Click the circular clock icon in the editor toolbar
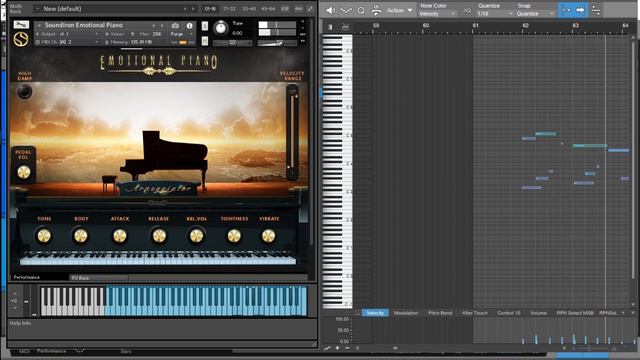 tap(361, 11)
